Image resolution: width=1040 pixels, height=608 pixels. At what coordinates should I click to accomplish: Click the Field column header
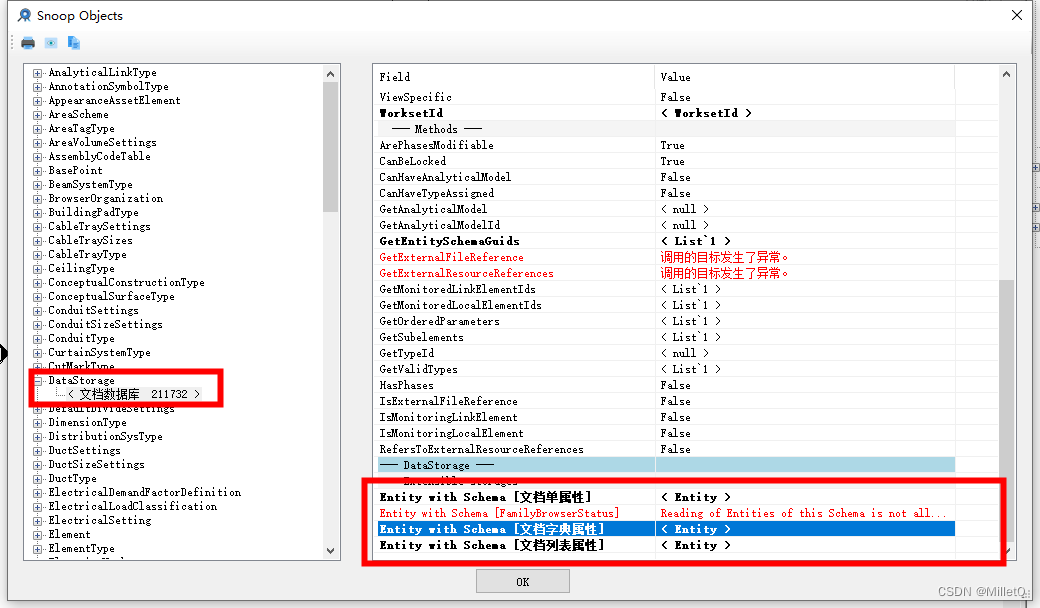tap(515, 77)
